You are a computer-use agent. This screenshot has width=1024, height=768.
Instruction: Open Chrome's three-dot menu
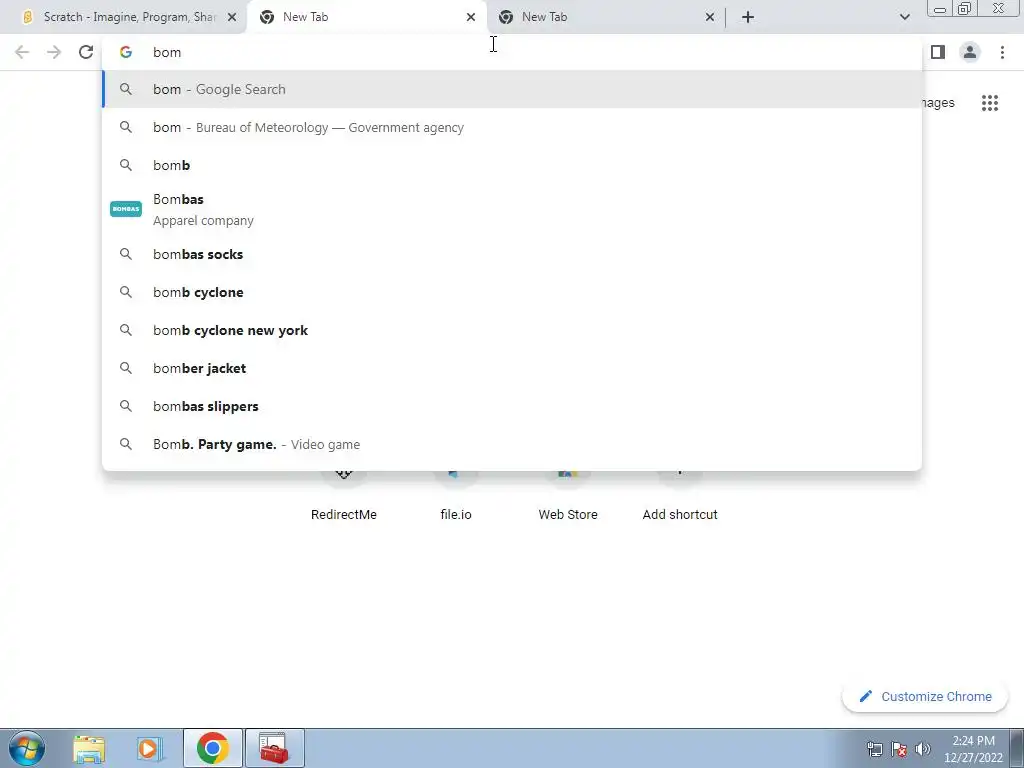(x=1002, y=52)
